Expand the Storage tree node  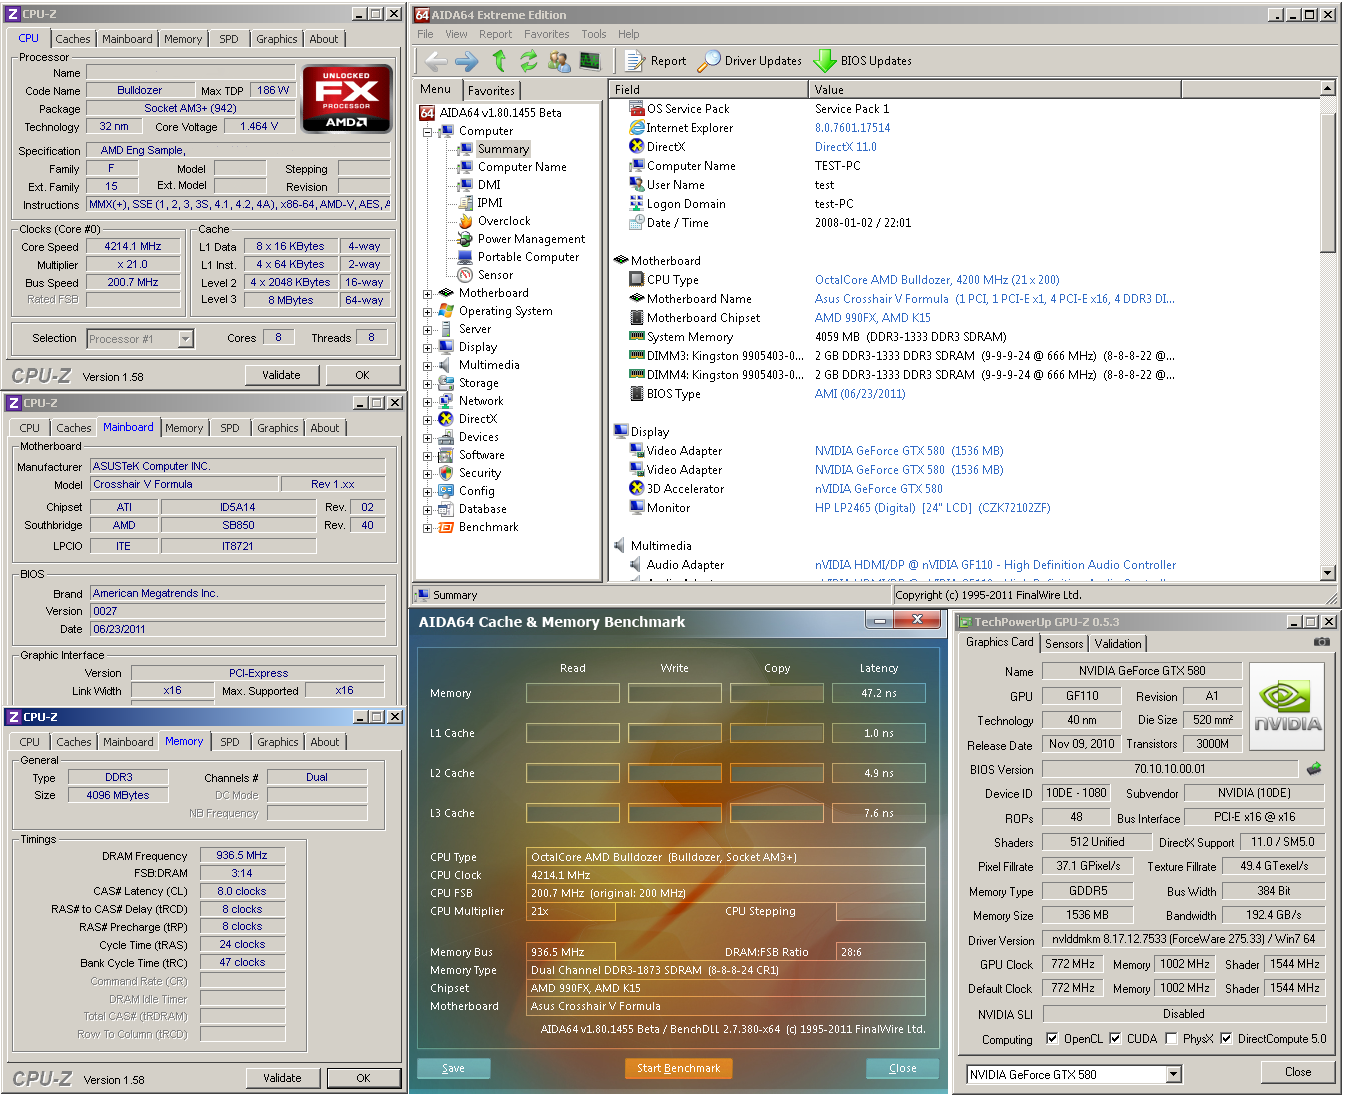[x=427, y=384]
